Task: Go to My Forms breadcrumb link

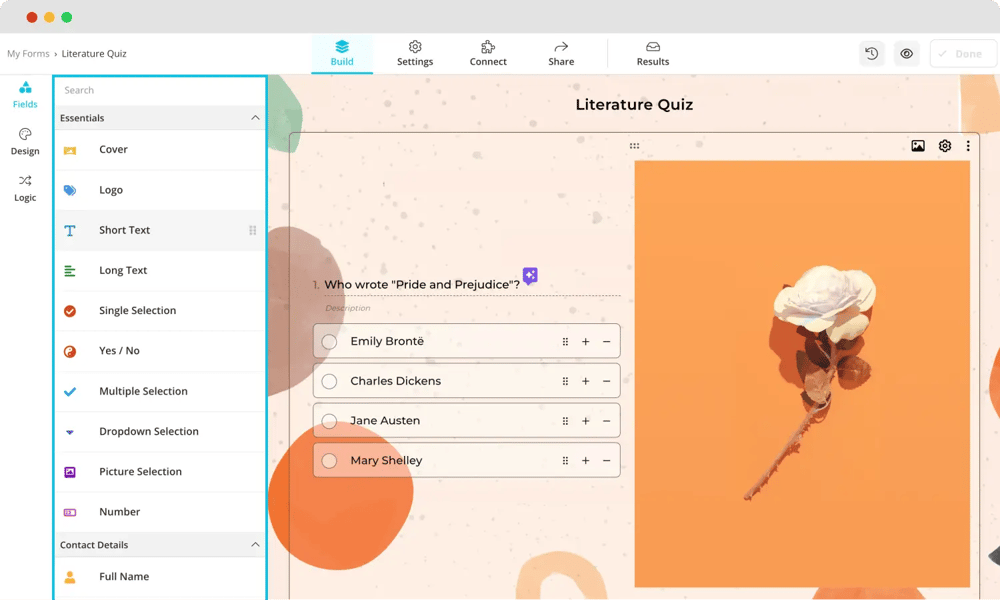Action: [x=28, y=54]
